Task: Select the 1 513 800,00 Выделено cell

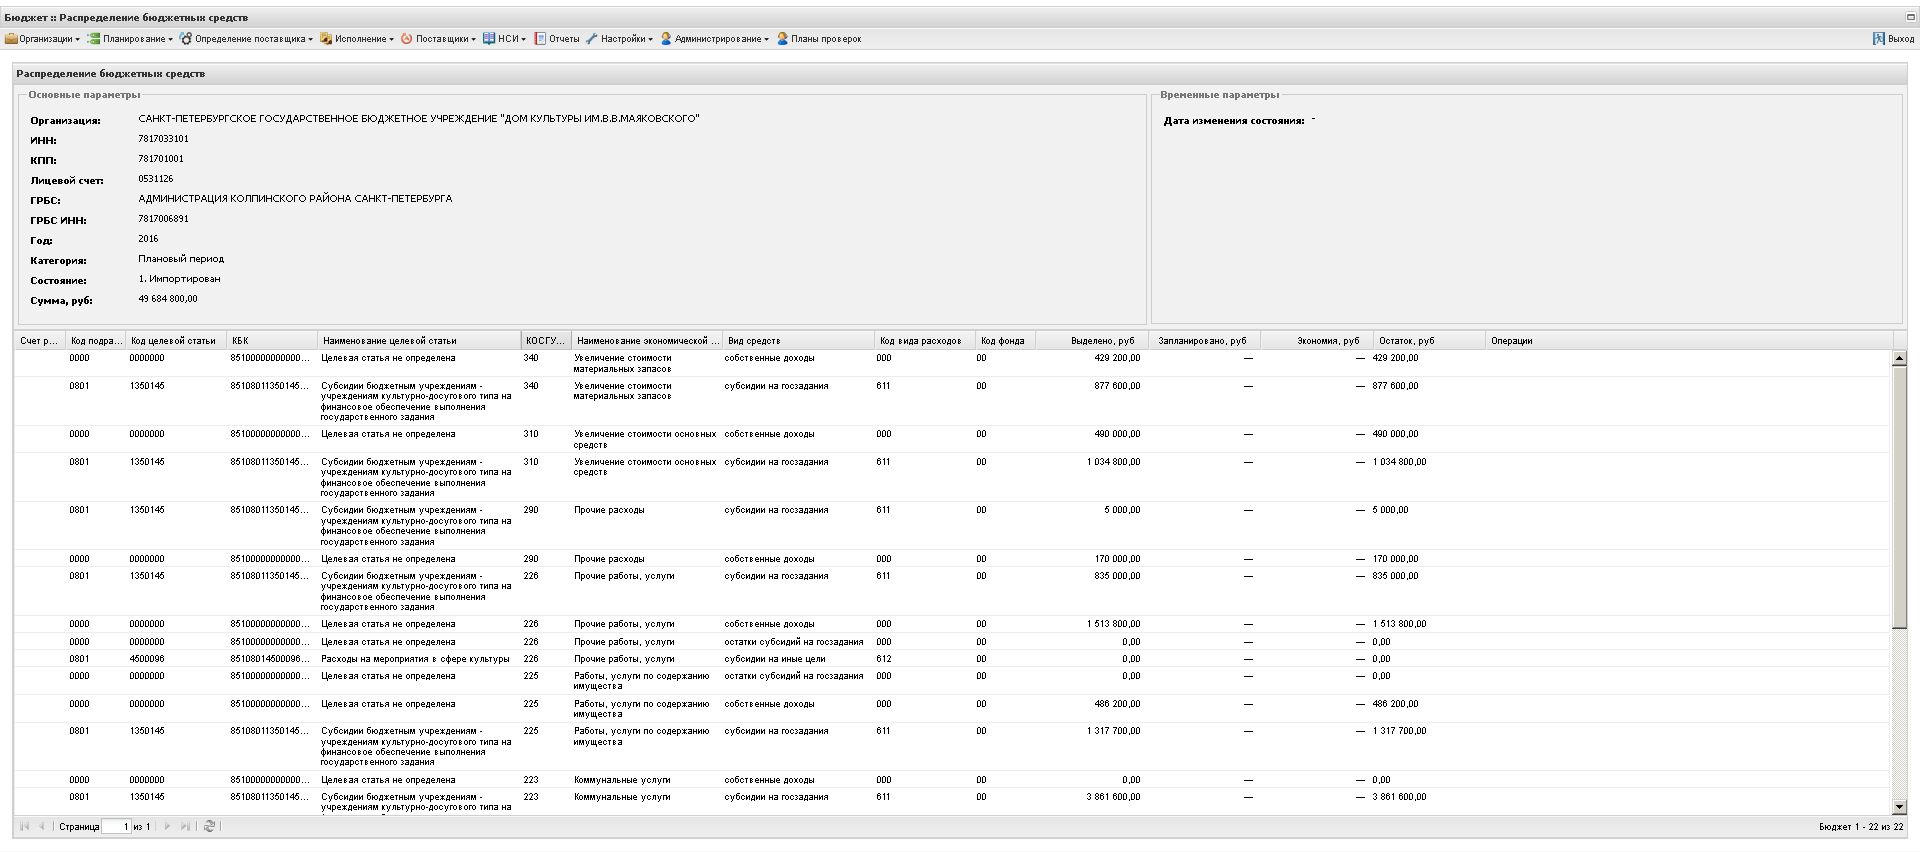Action: (x=1113, y=624)
